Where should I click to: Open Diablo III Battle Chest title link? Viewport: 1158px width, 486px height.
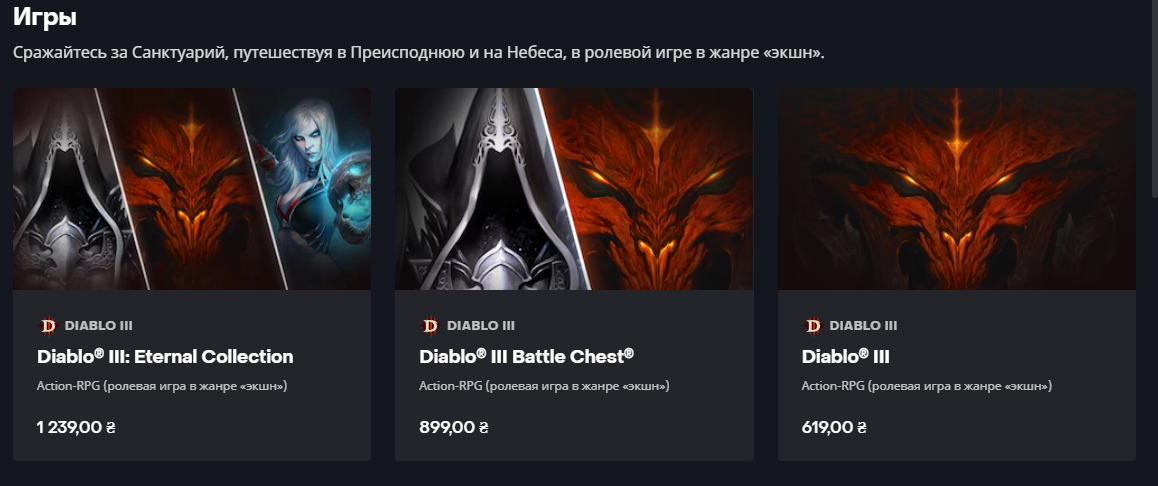(x=527, y=357)
